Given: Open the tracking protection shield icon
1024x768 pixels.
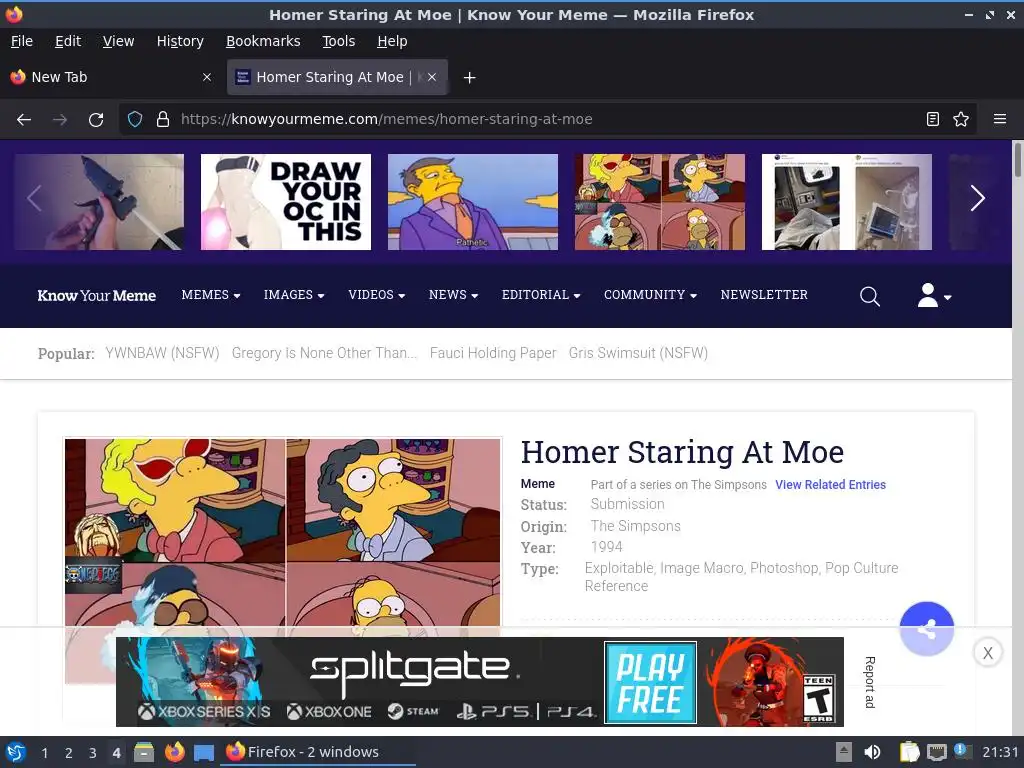Looking at the screenshot, I should [135, 120].
